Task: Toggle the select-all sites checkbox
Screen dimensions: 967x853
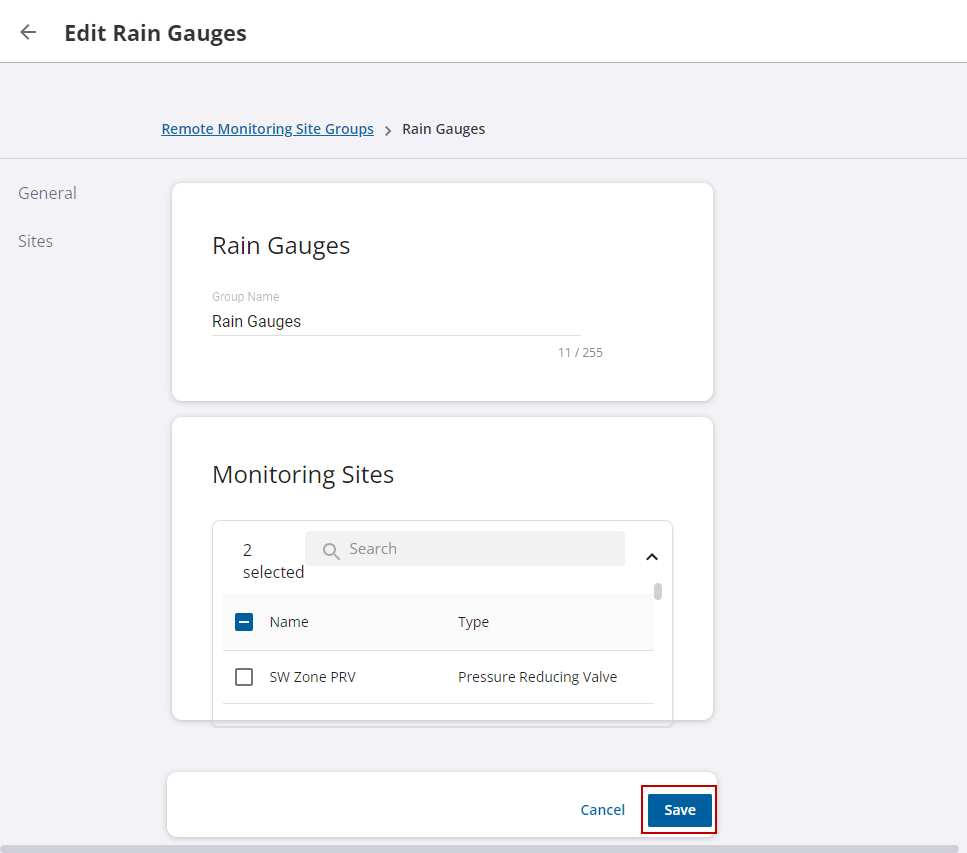Action: 244,622
